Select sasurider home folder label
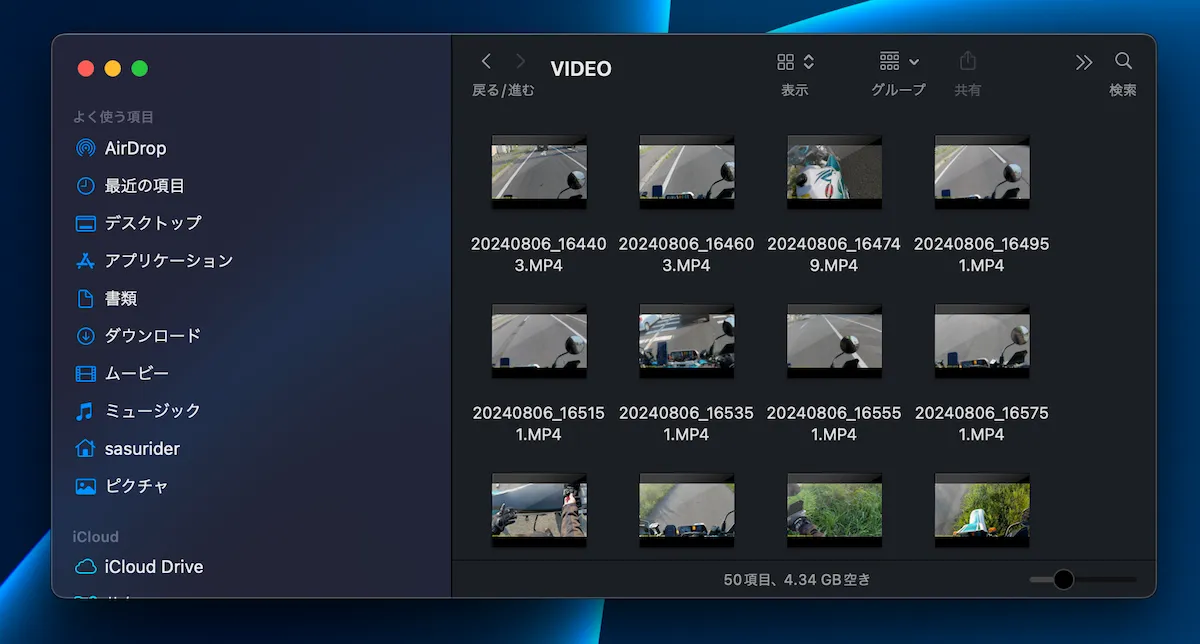 [142, 449]
